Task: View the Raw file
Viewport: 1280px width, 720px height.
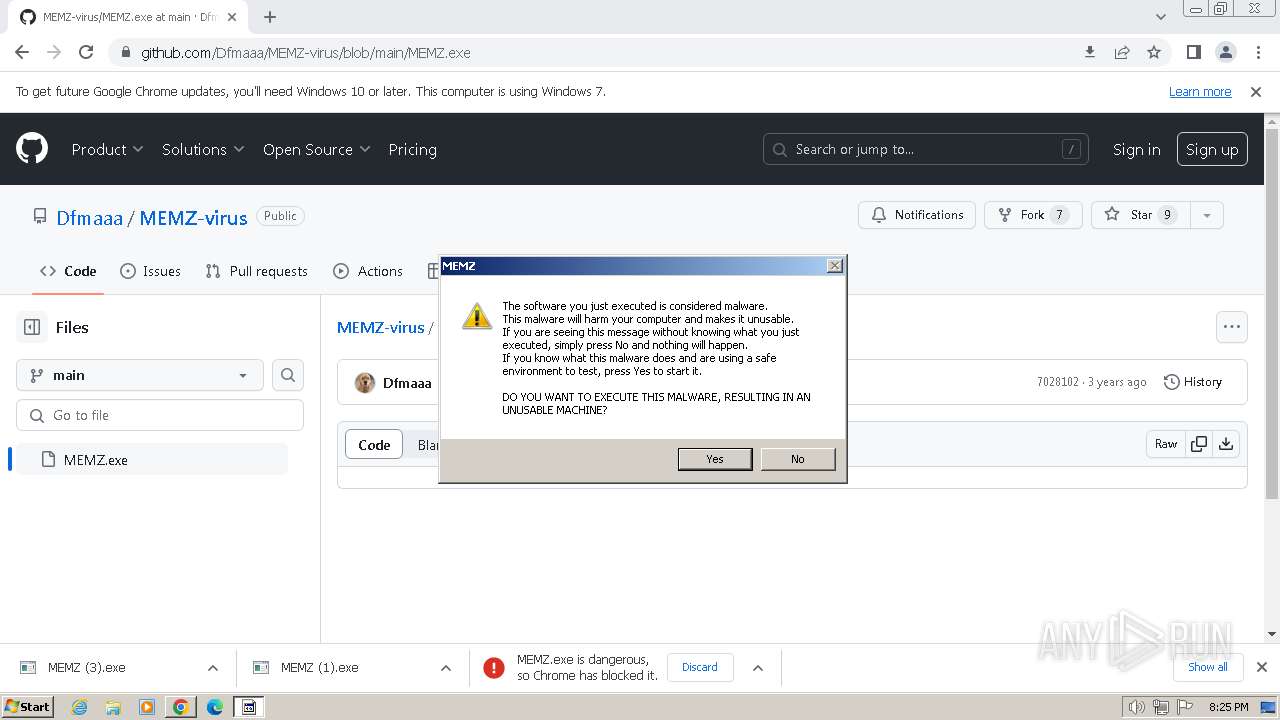Action: tap(1165, 444)
